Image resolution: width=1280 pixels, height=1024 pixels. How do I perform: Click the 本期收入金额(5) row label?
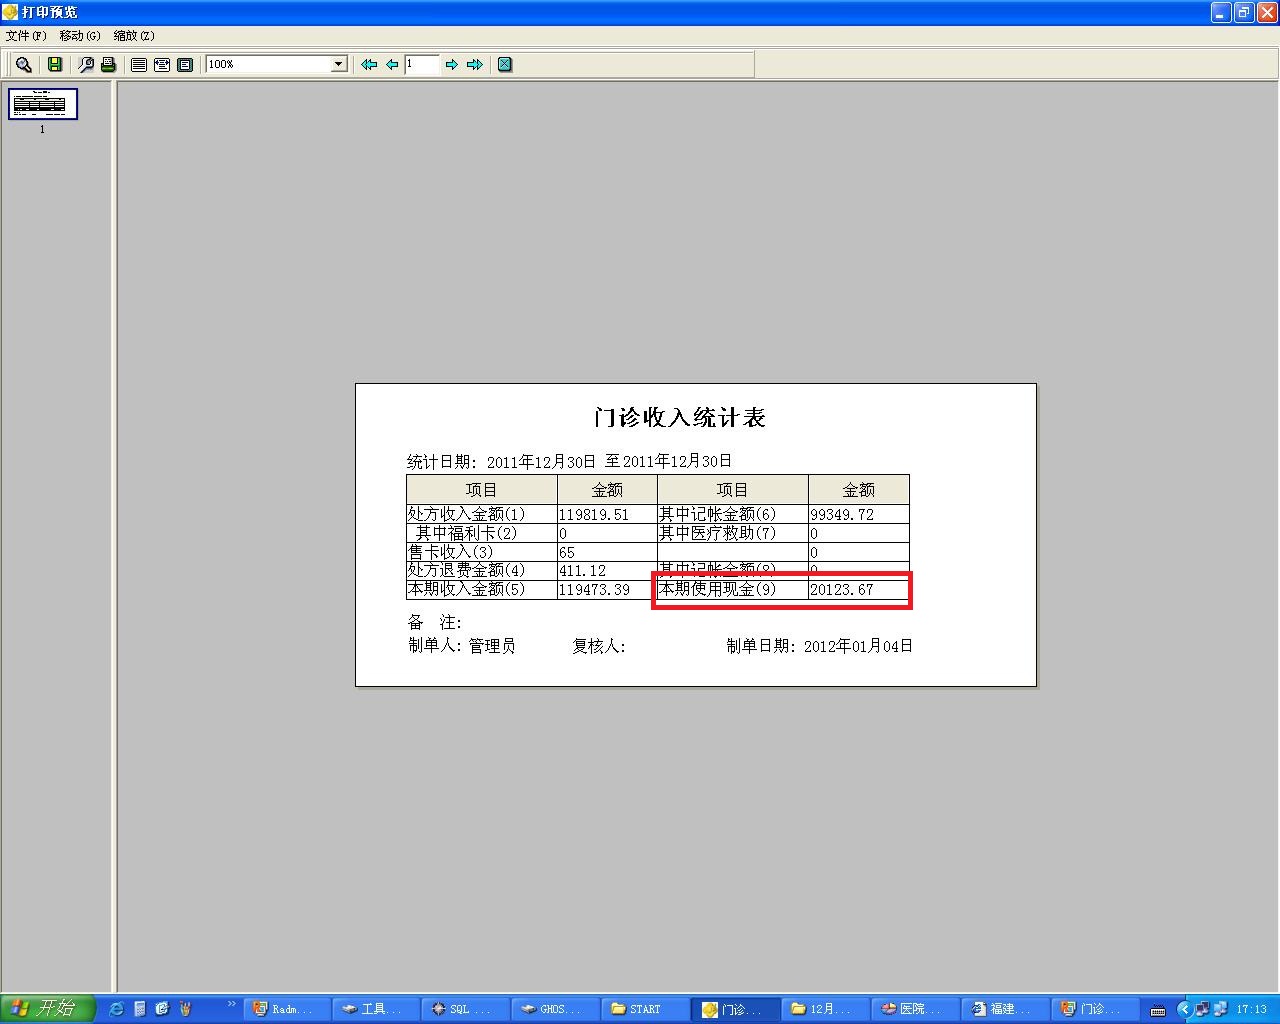[x=466, y=589]
